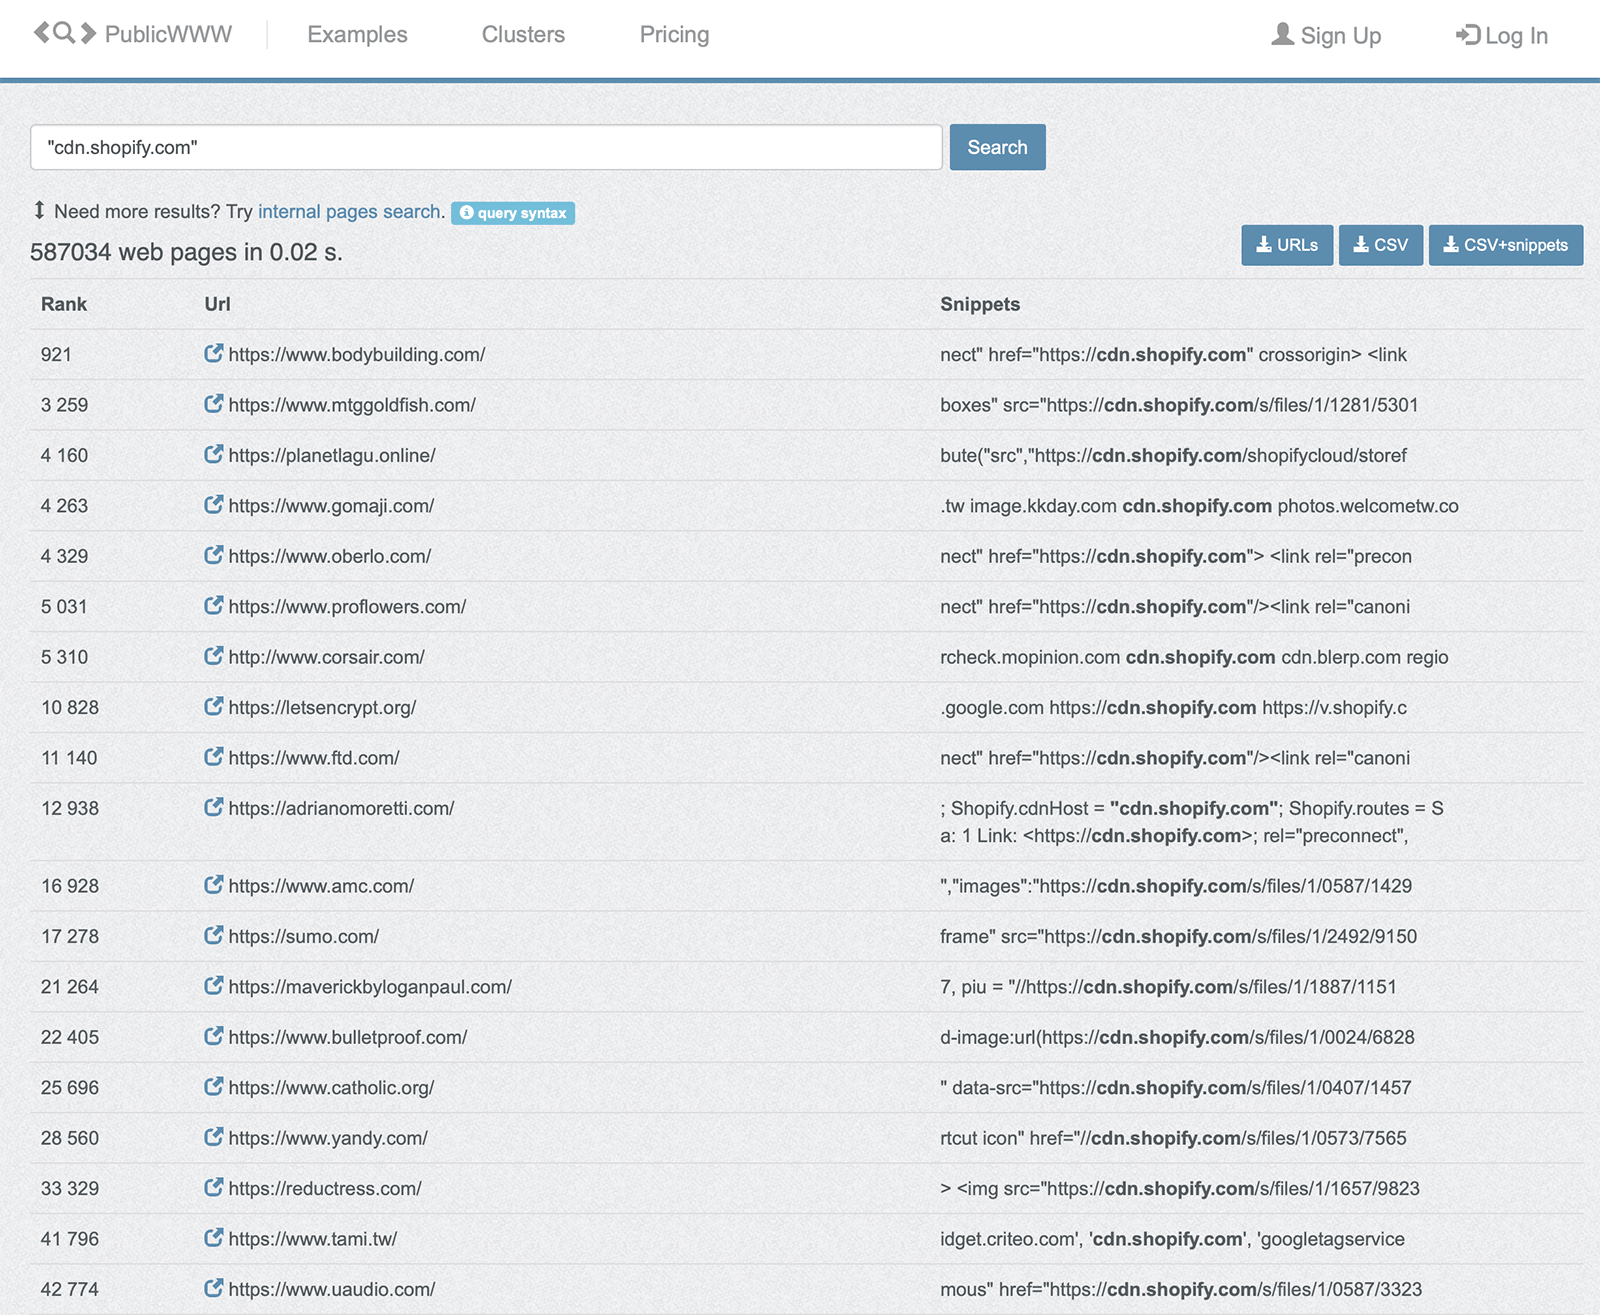The image size is (1600, 1315).
Task: Open external link icon for oberlo.com
Action: [x=213, y=555]
